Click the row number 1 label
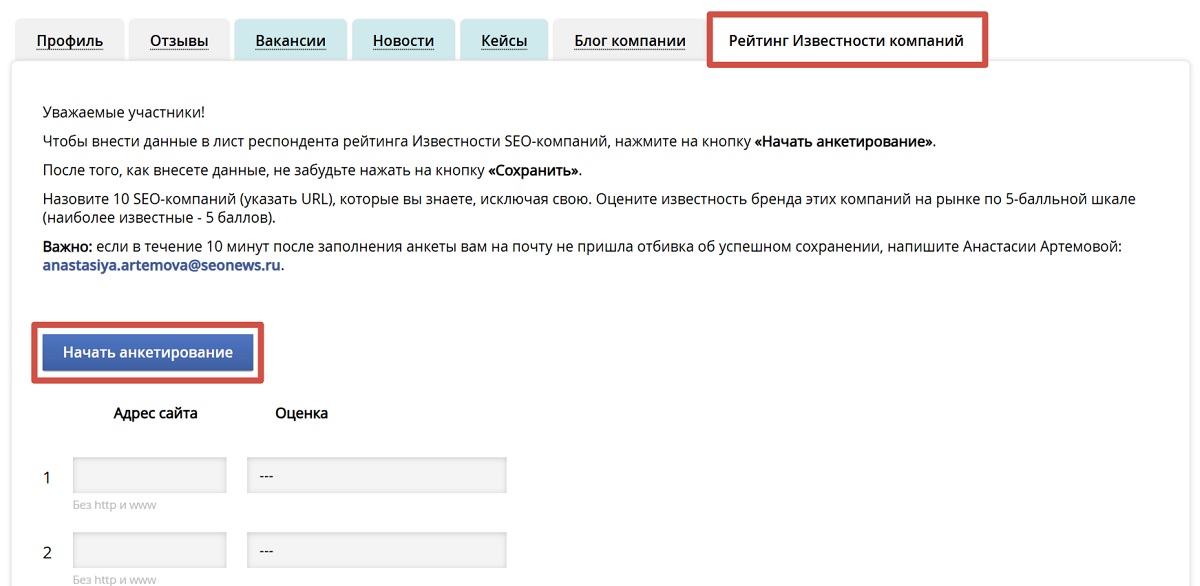1200x586 pixels. 46,477
